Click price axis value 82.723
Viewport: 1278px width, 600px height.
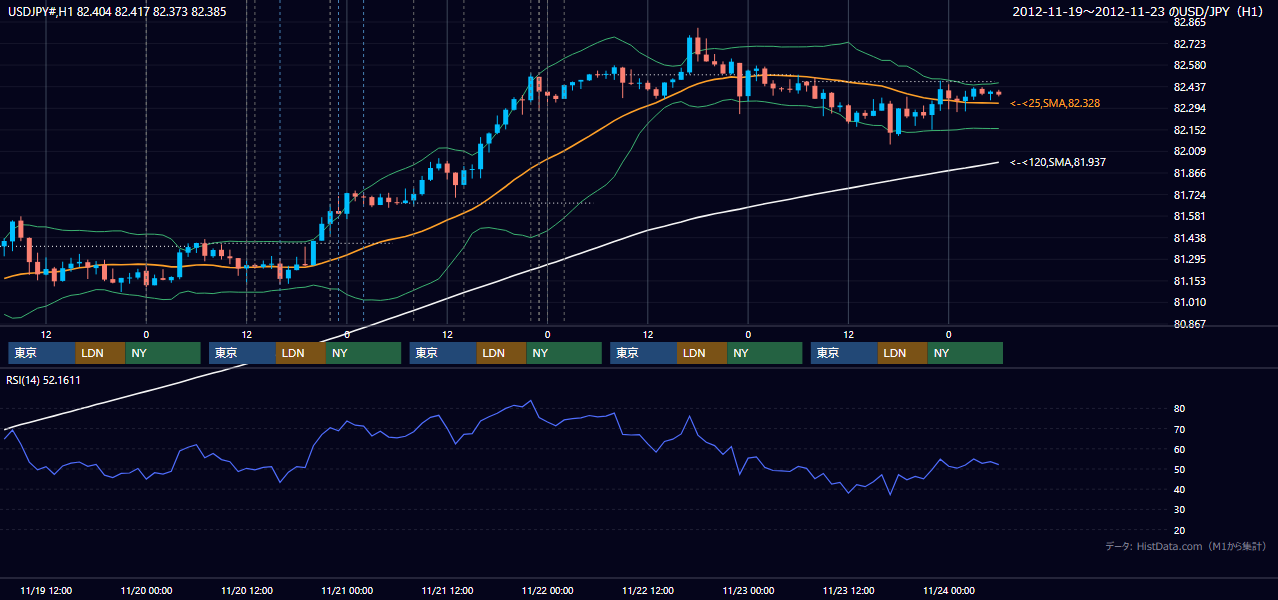pyautogui.click(x=1190, y=44)
